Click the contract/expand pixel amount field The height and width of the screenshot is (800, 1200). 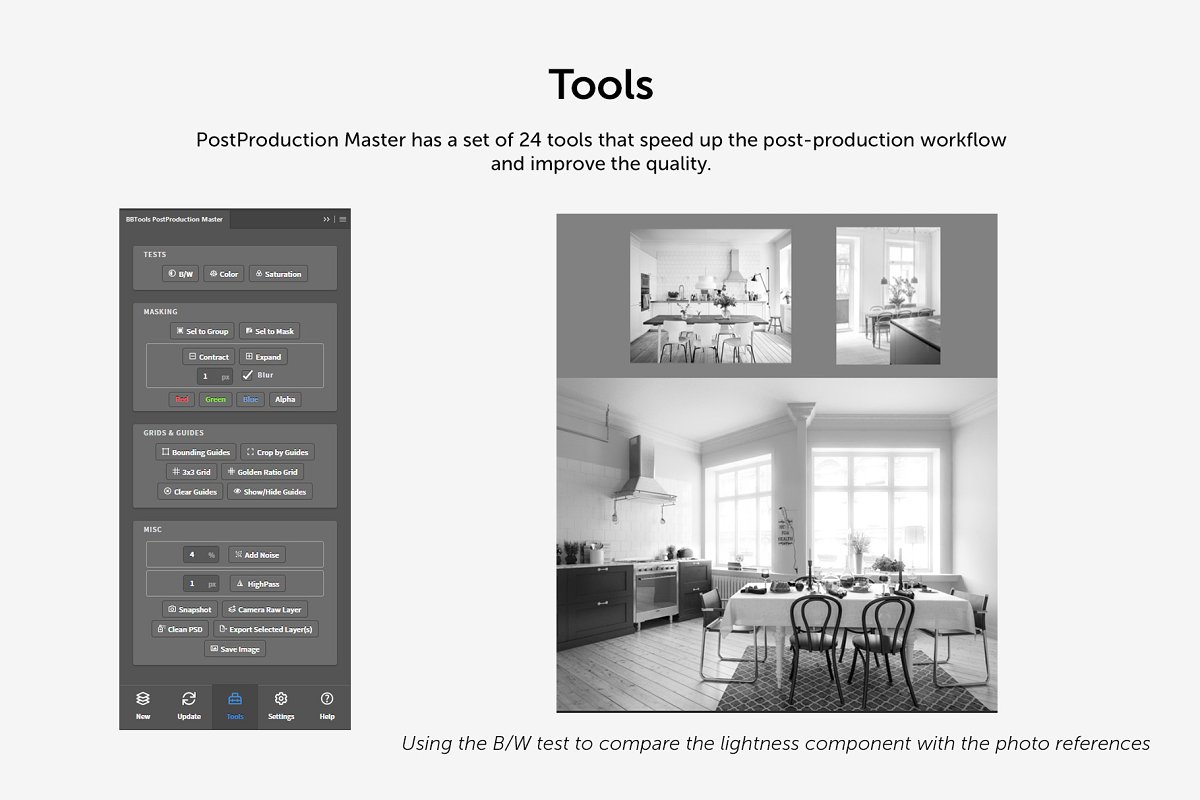214,377
